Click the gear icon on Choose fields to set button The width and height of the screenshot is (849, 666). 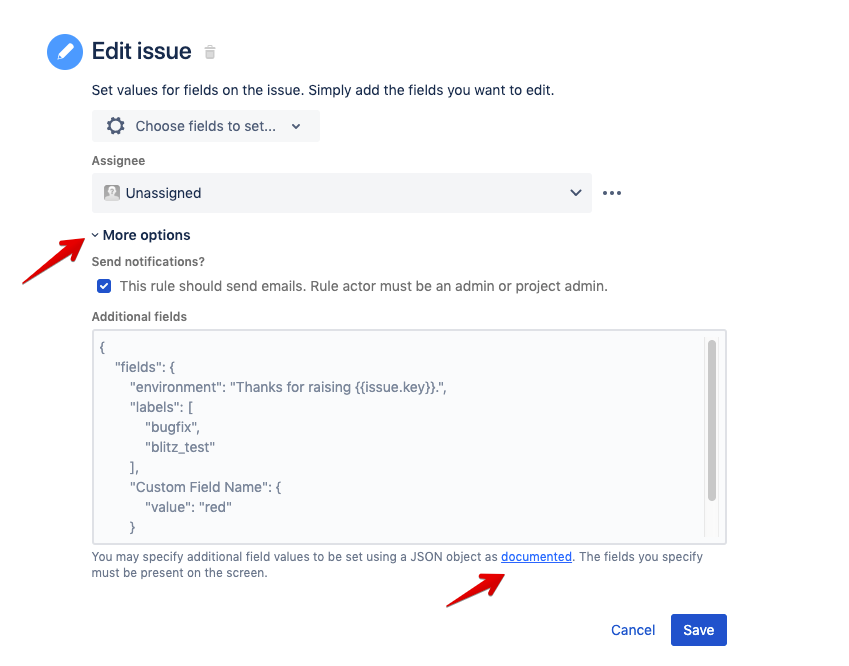point(115,126)
